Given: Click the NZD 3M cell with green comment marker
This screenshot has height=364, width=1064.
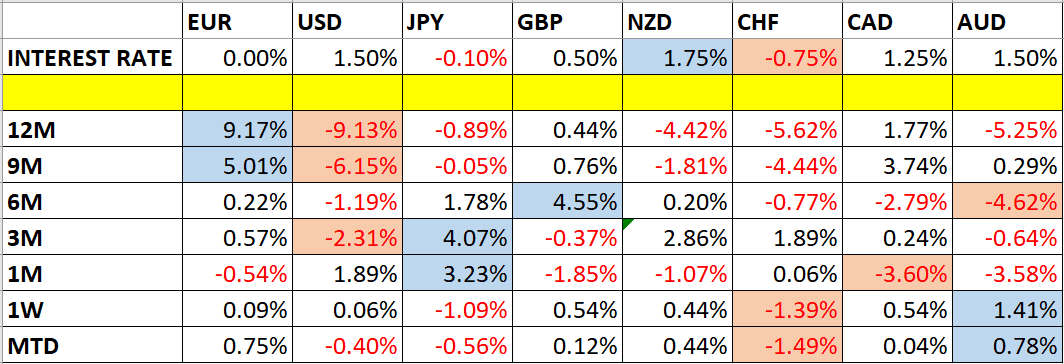Looking at the screenshot, I should coord(677,238).
